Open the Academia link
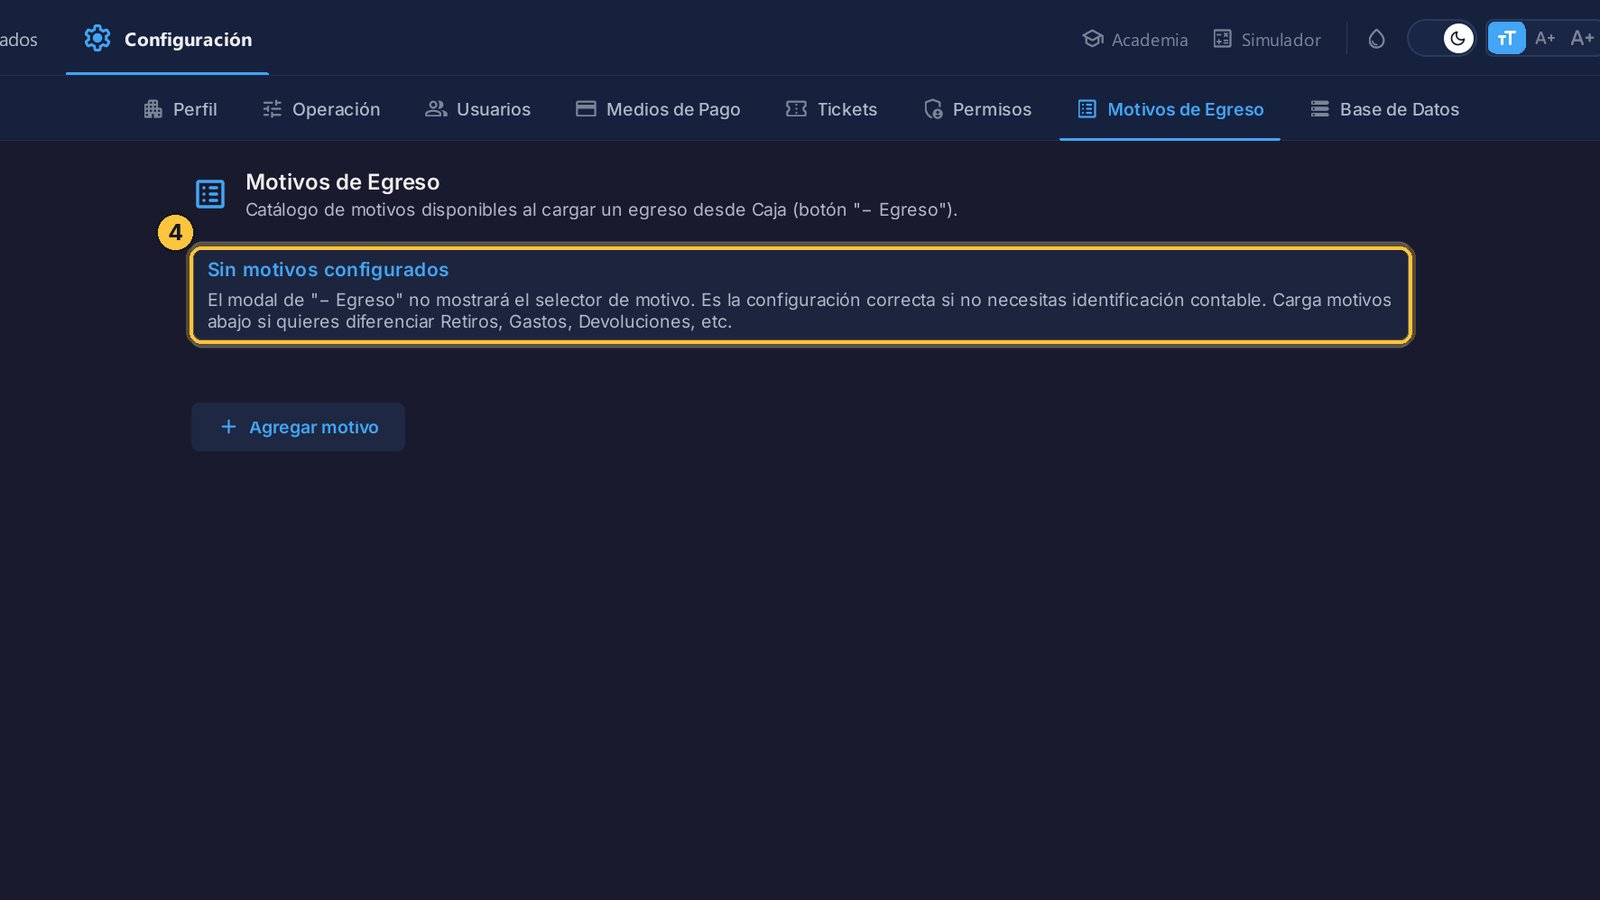 tap(1135, 39)
